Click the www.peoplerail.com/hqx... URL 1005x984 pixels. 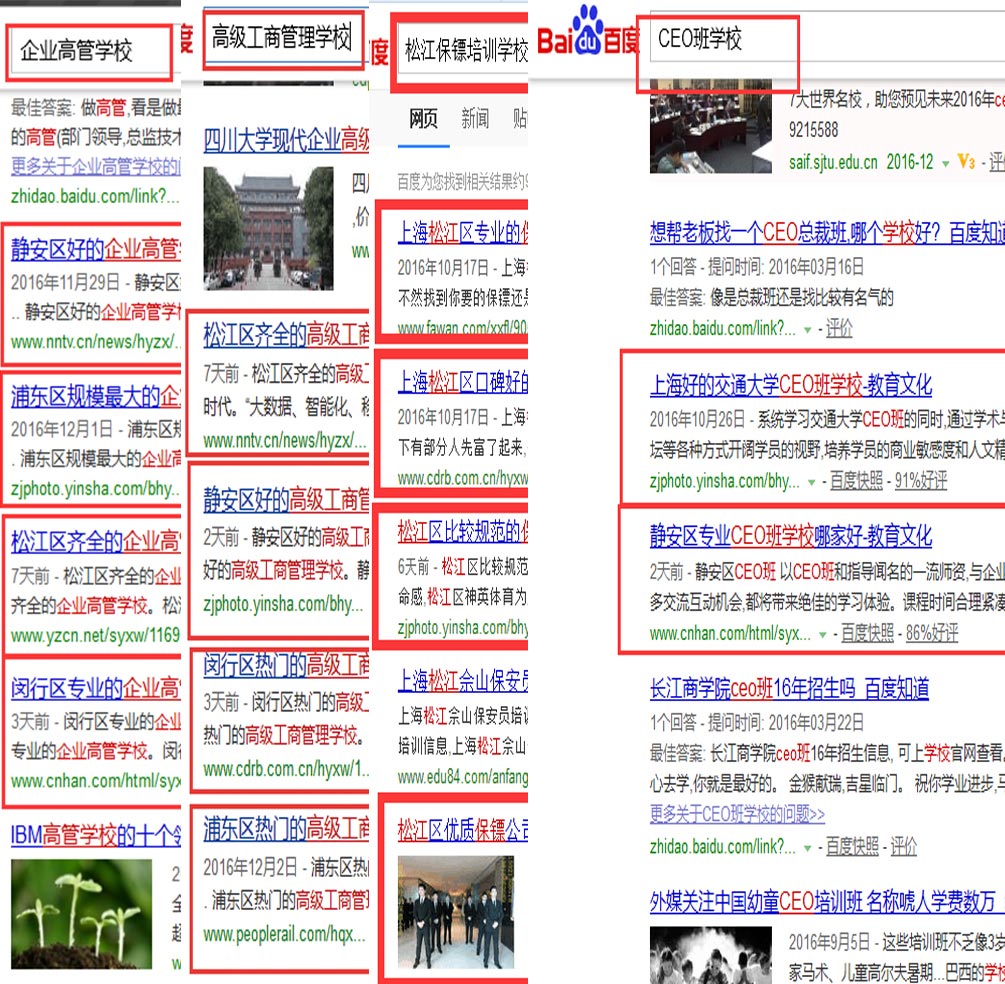tap(284, 935)
